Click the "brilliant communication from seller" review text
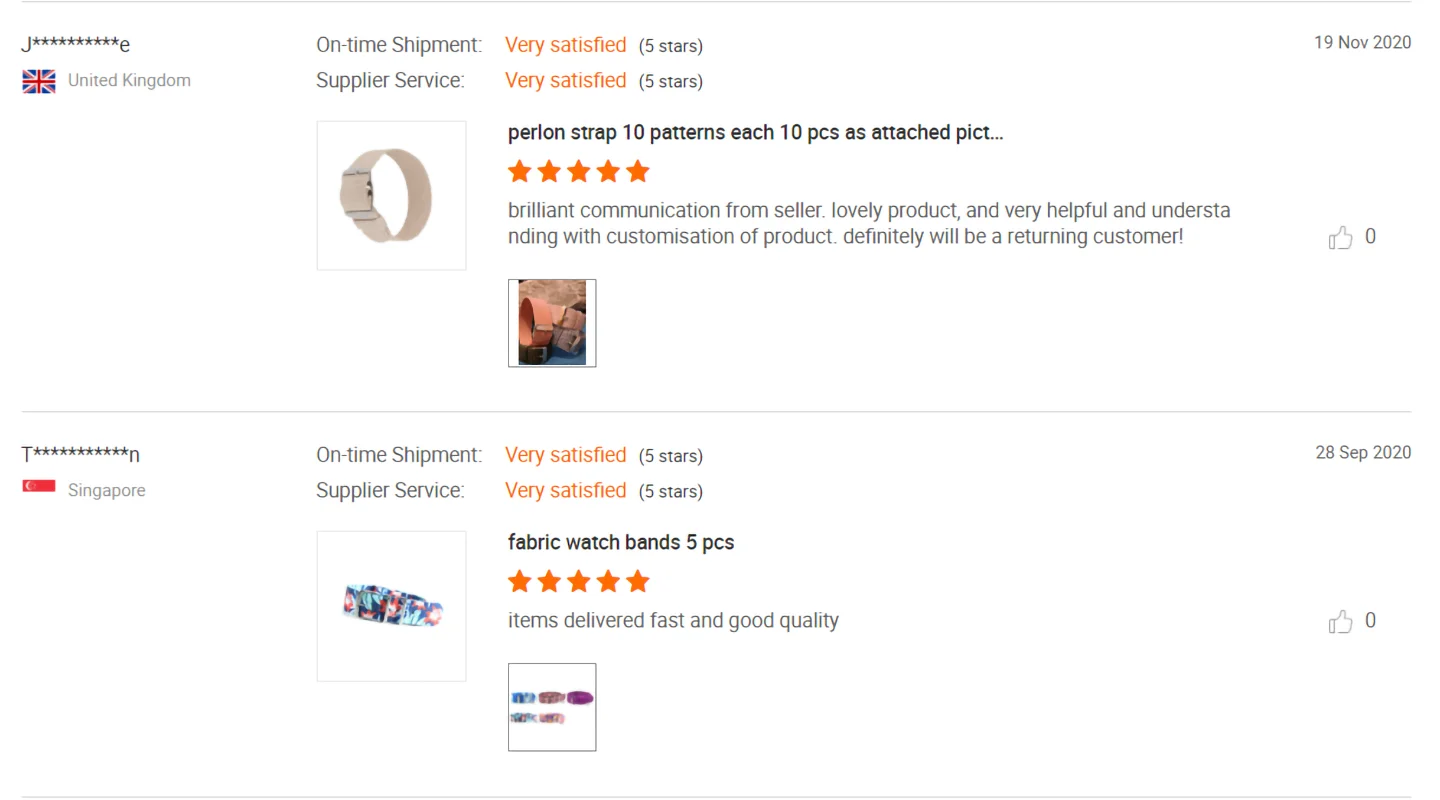1440x800 pixels. pos(868,224)
